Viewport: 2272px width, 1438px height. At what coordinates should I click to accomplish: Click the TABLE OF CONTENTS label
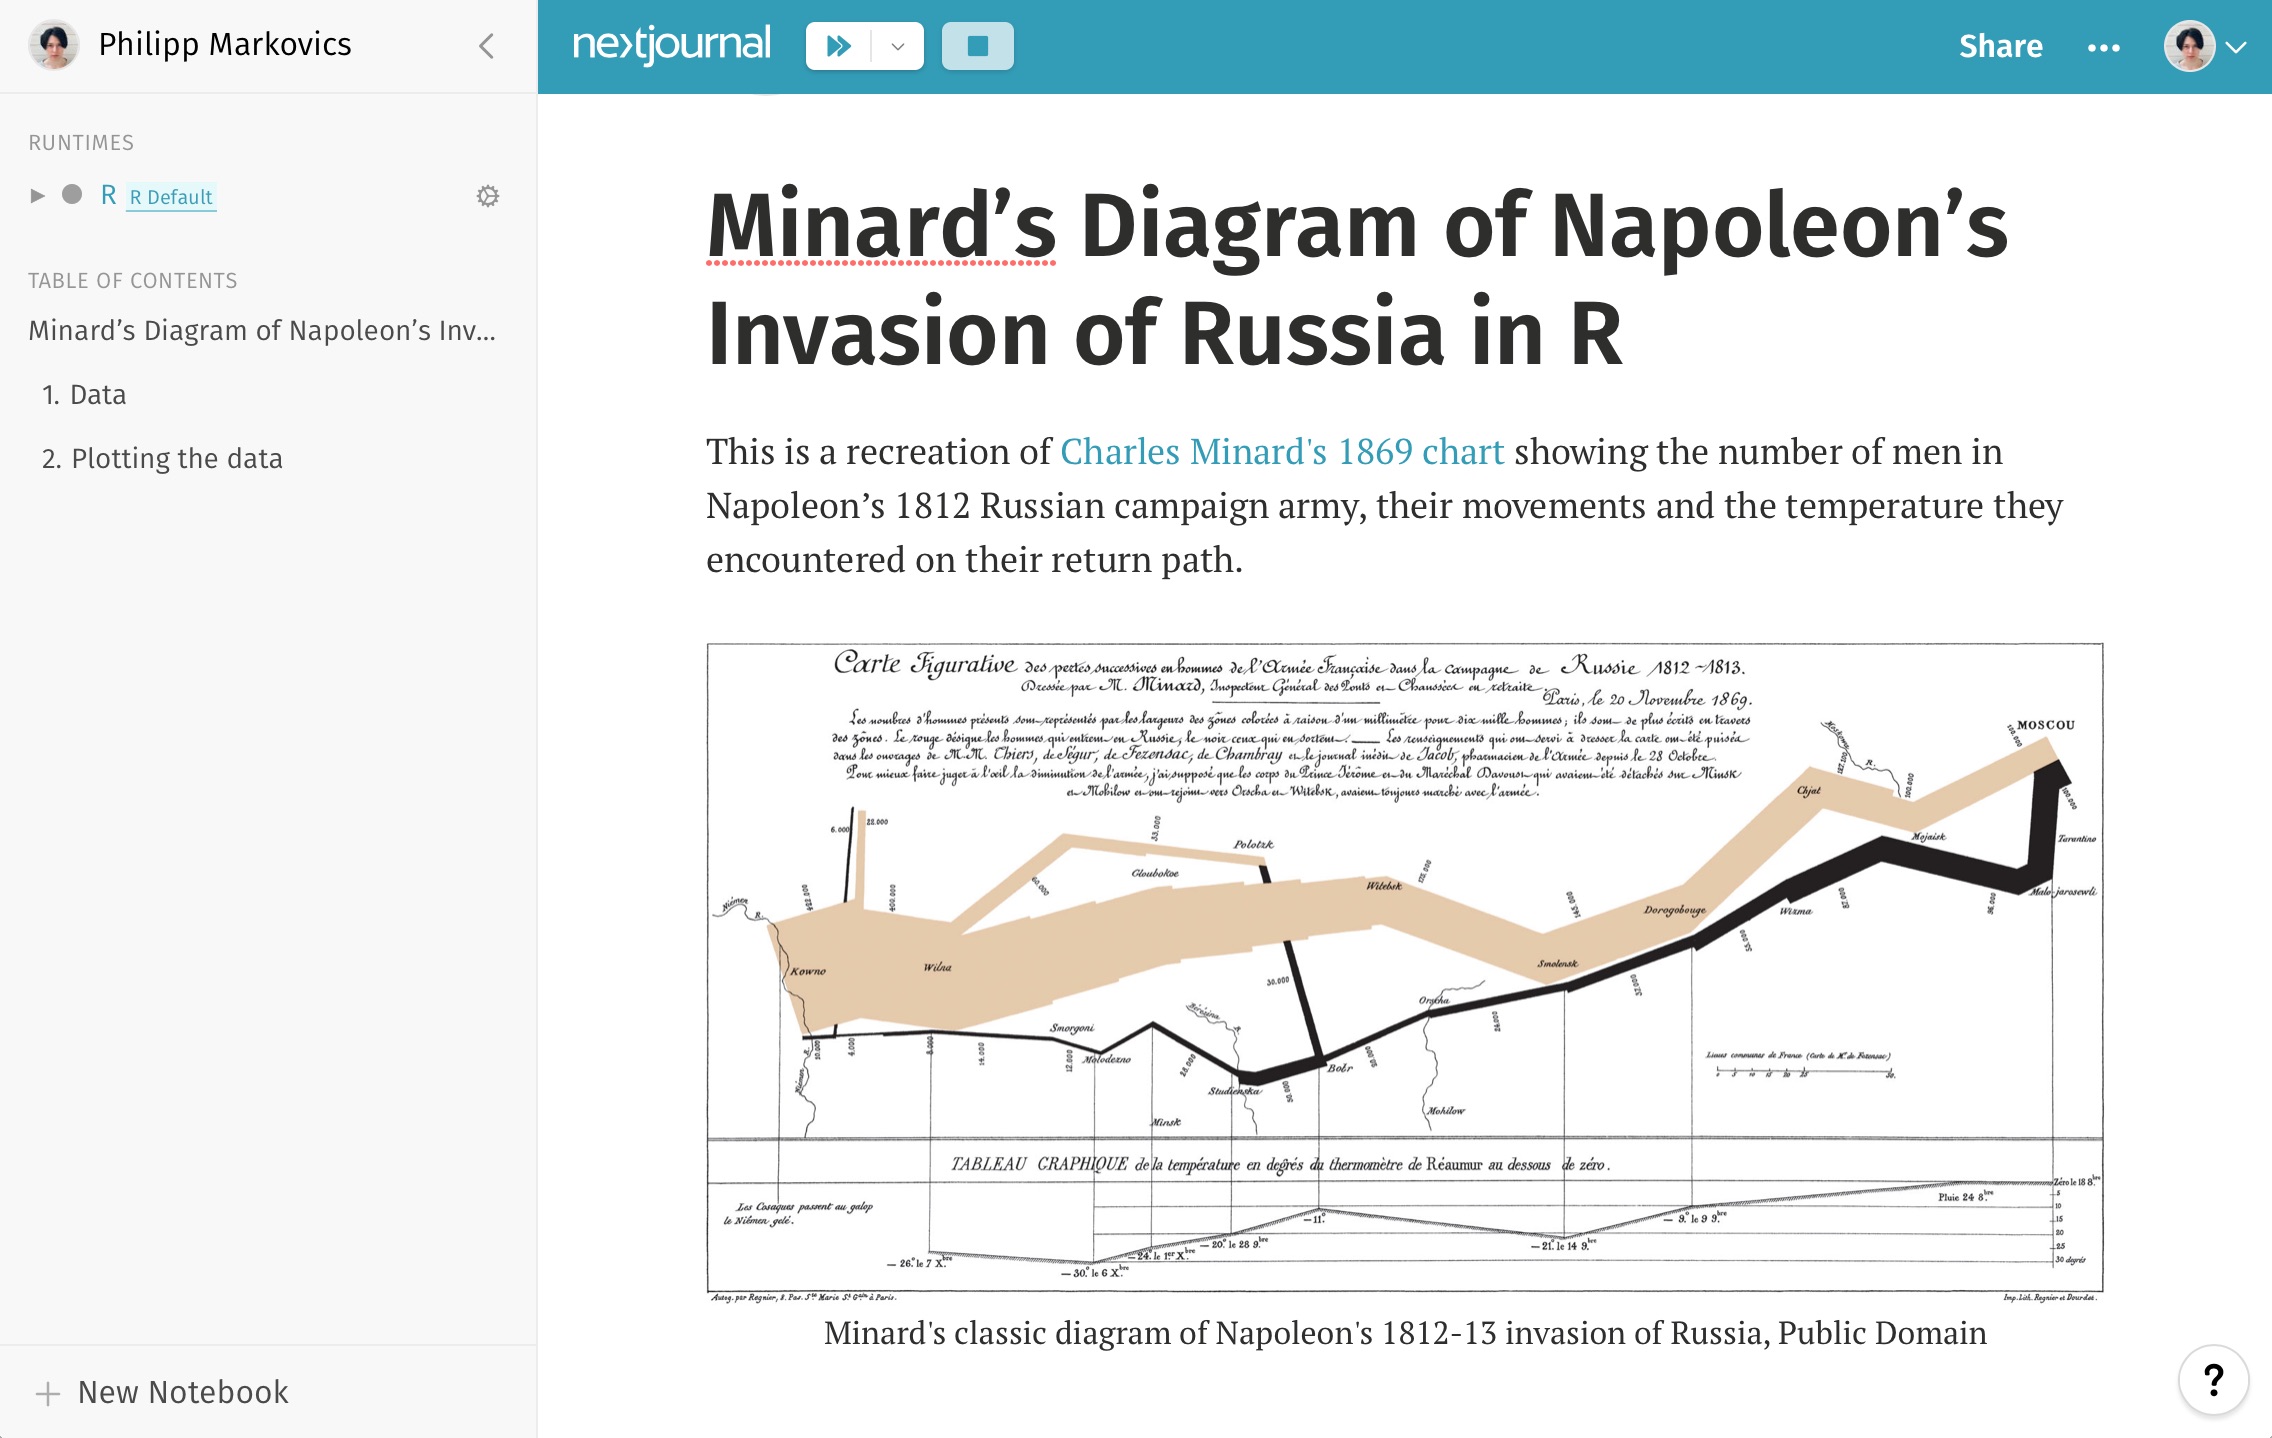pos(133,281)
